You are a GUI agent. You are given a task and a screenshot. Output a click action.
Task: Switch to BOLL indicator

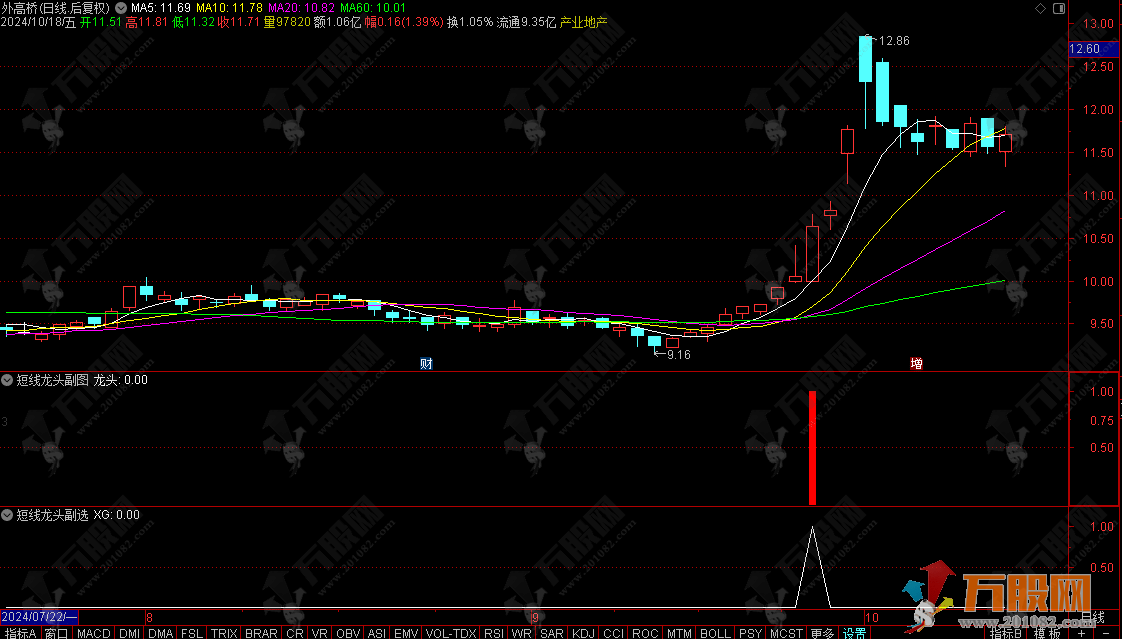716,633
